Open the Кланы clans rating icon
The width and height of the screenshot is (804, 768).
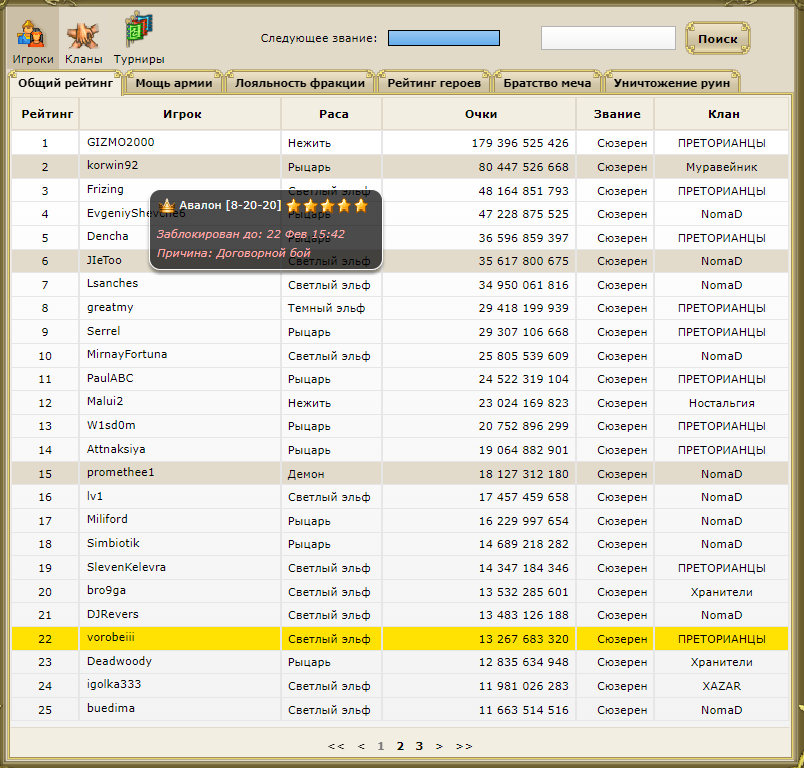pos(84,40)
